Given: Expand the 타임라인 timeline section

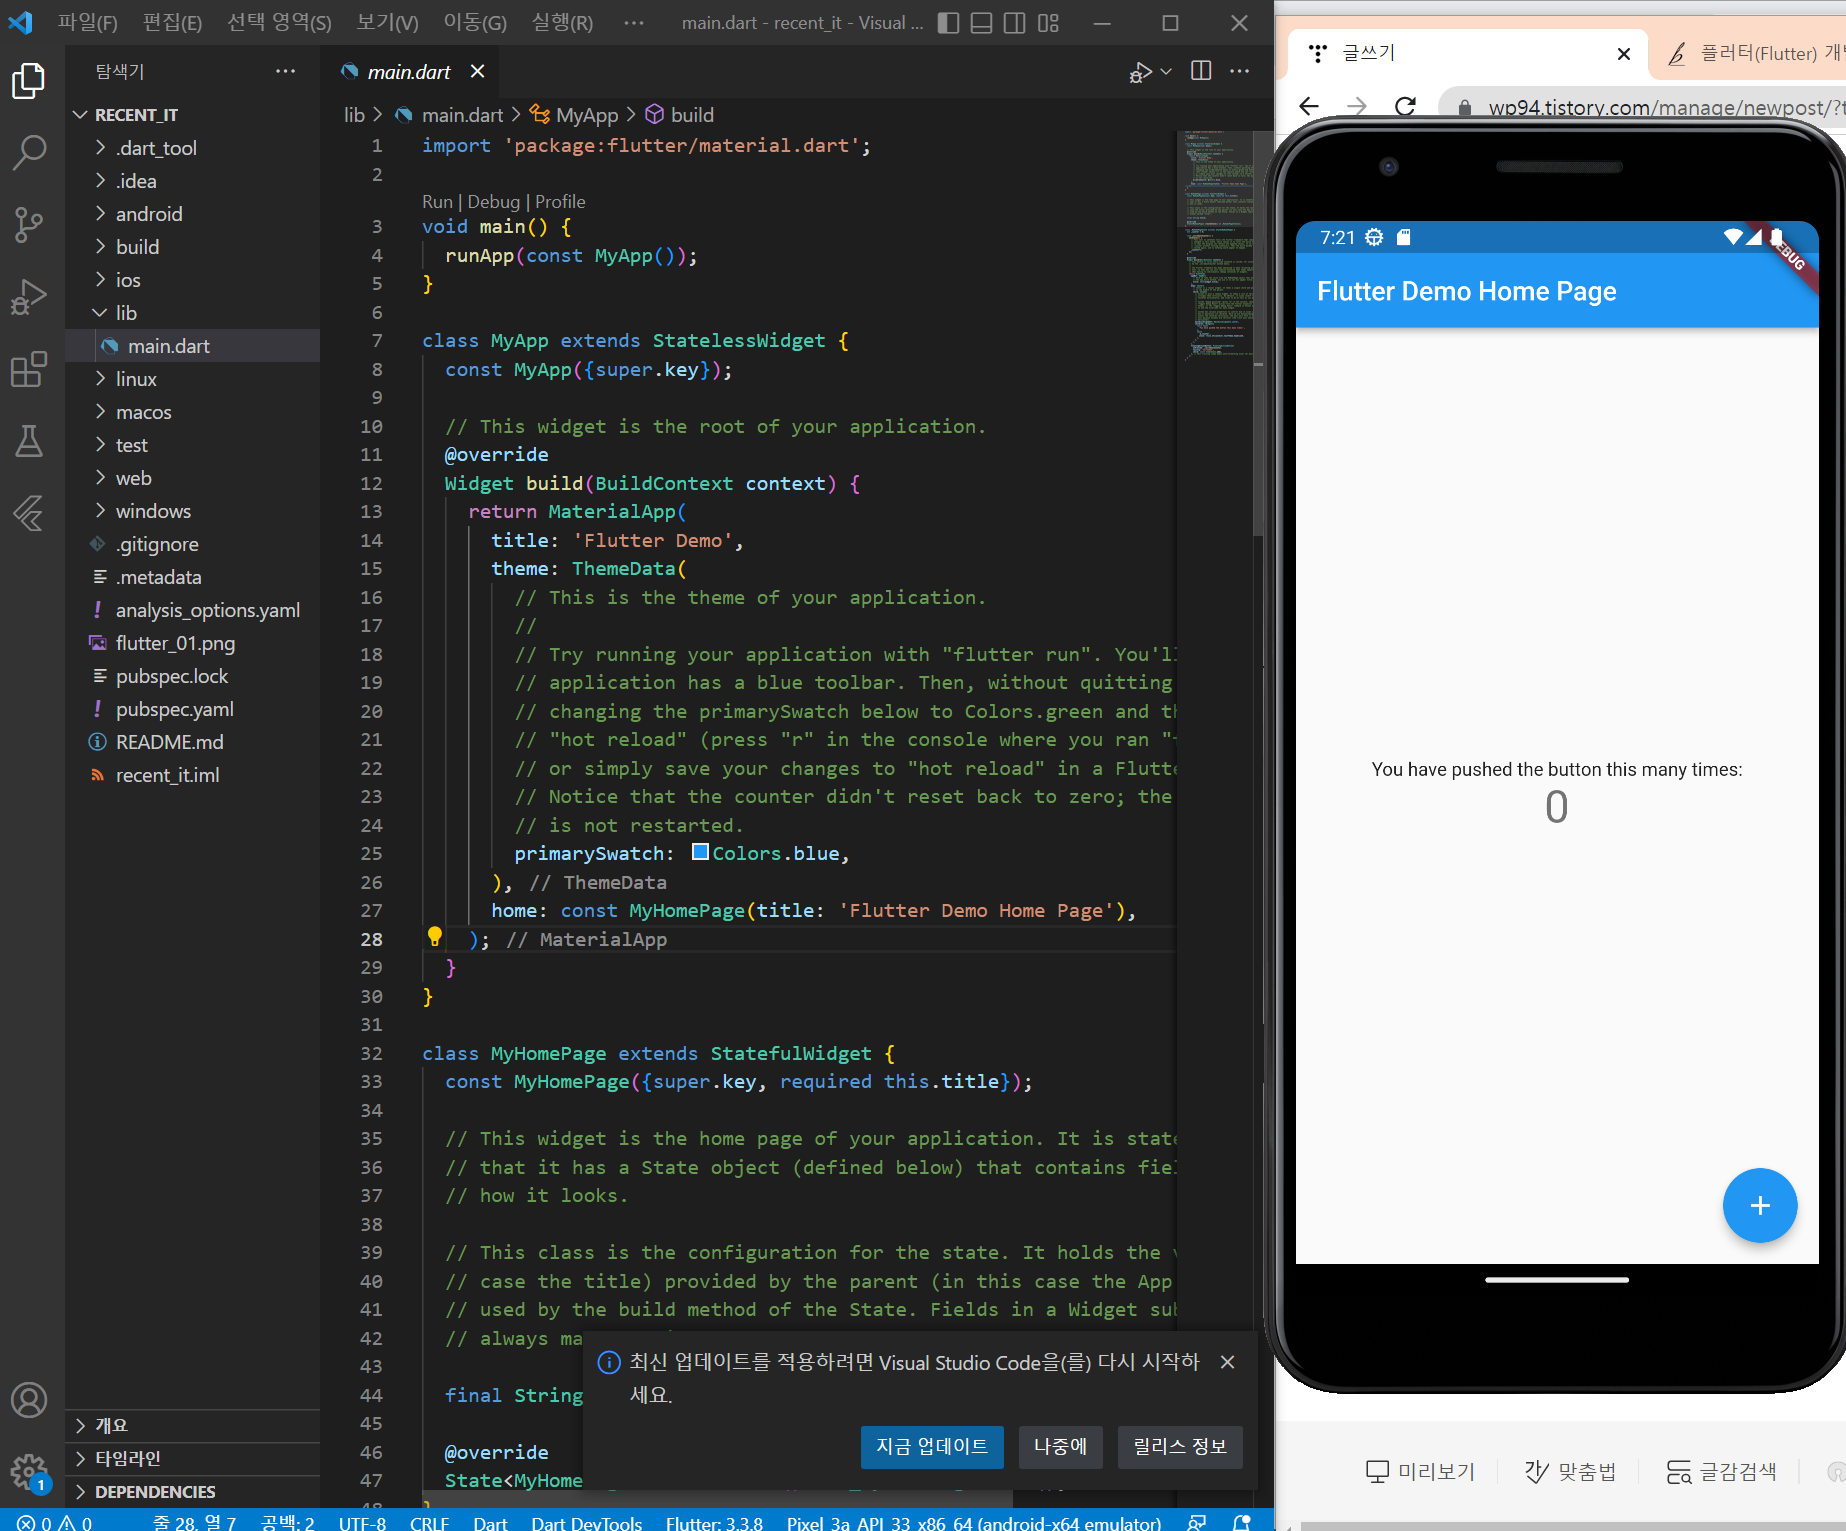Looking at the screenshot, I should pos(193,1458).
